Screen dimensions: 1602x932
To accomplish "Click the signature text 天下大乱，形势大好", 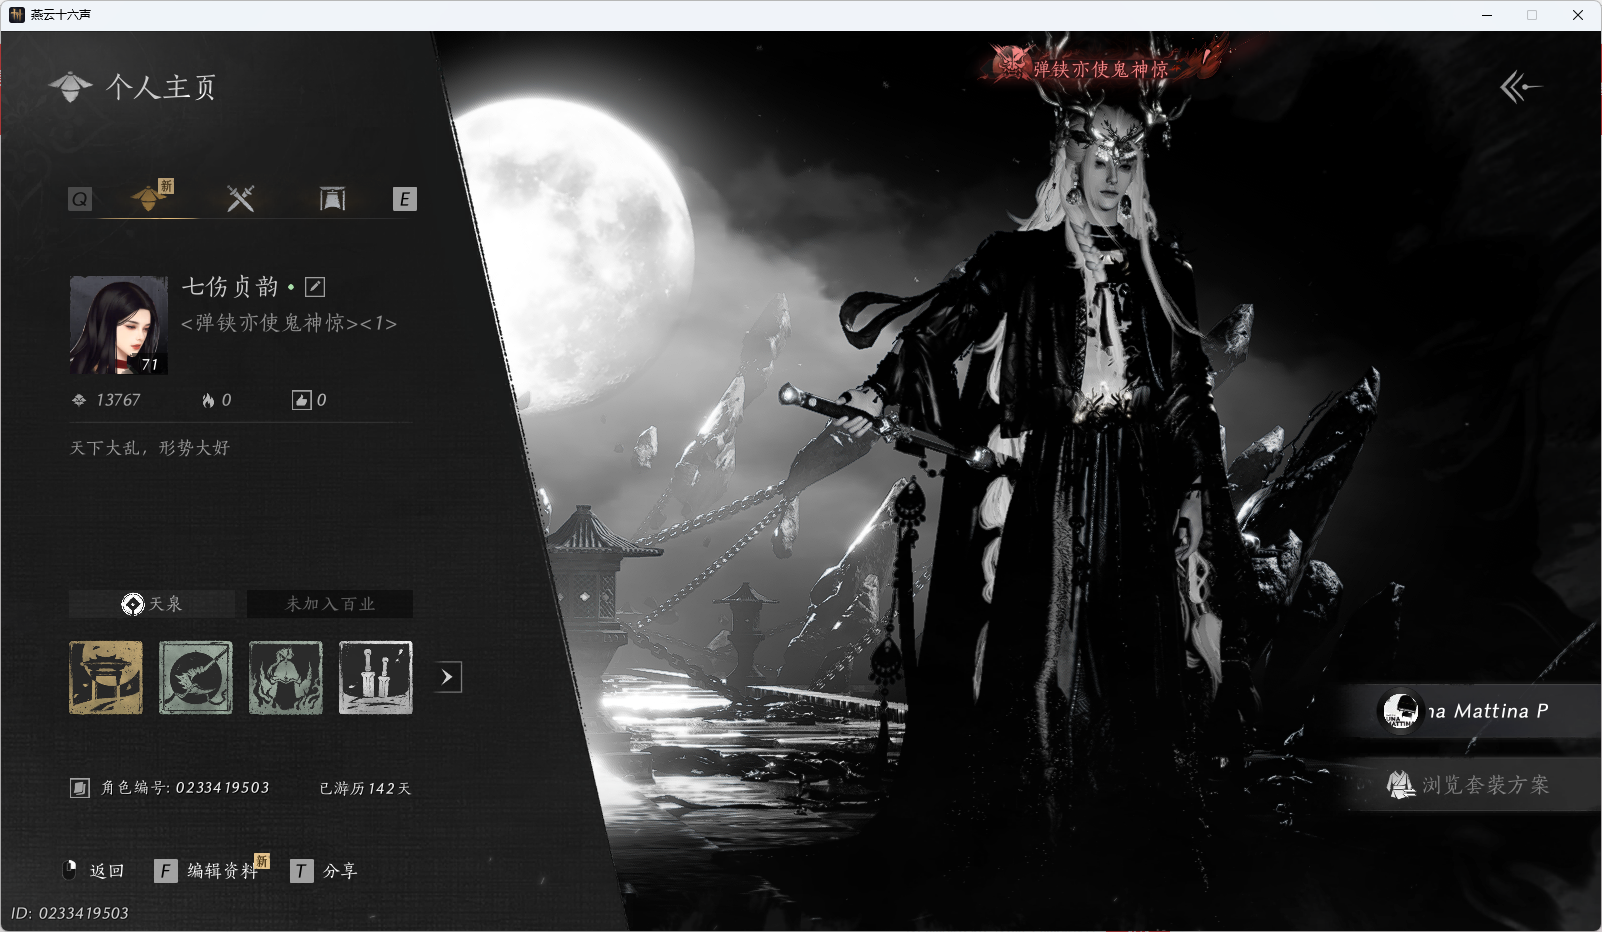I will coord(150,448).
